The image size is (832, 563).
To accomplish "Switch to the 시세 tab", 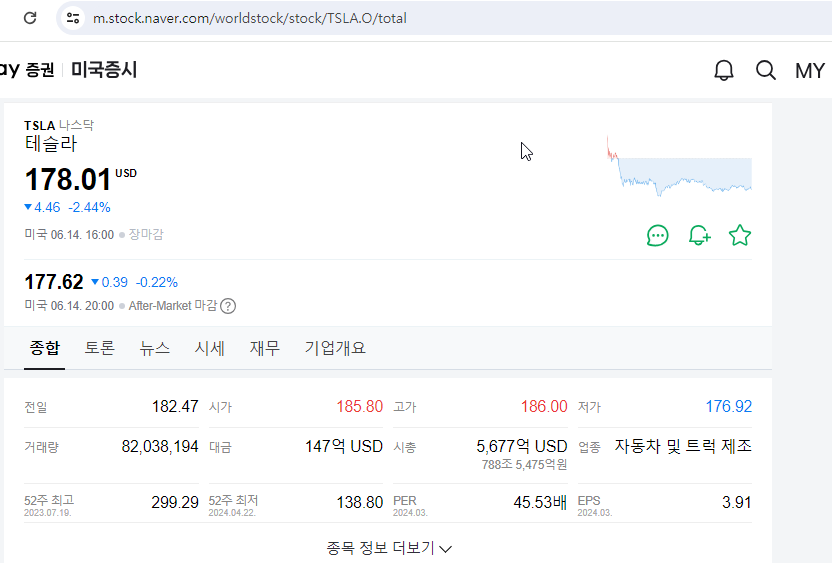I will coord(210,348).
